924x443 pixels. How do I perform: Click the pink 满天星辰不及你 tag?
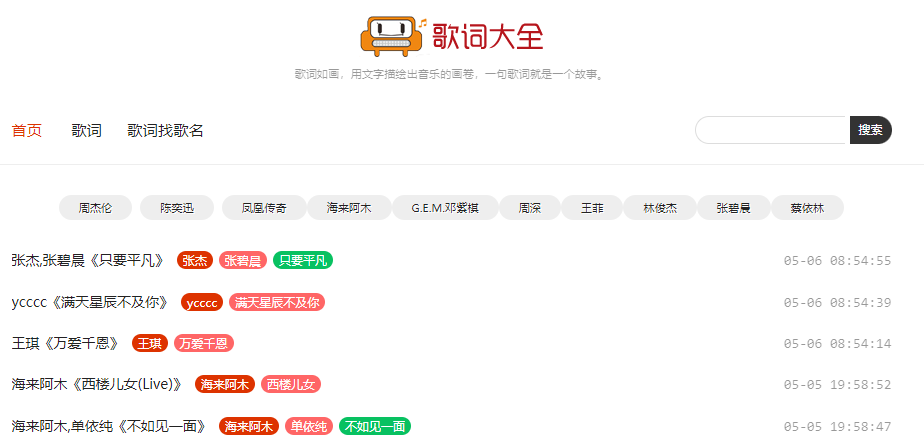pyautogui.click(x=277, y=303)
